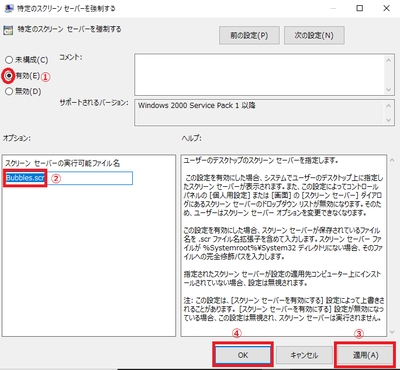Close the dialog window
This screenshot has height=370, width=400.
(386, 8)
